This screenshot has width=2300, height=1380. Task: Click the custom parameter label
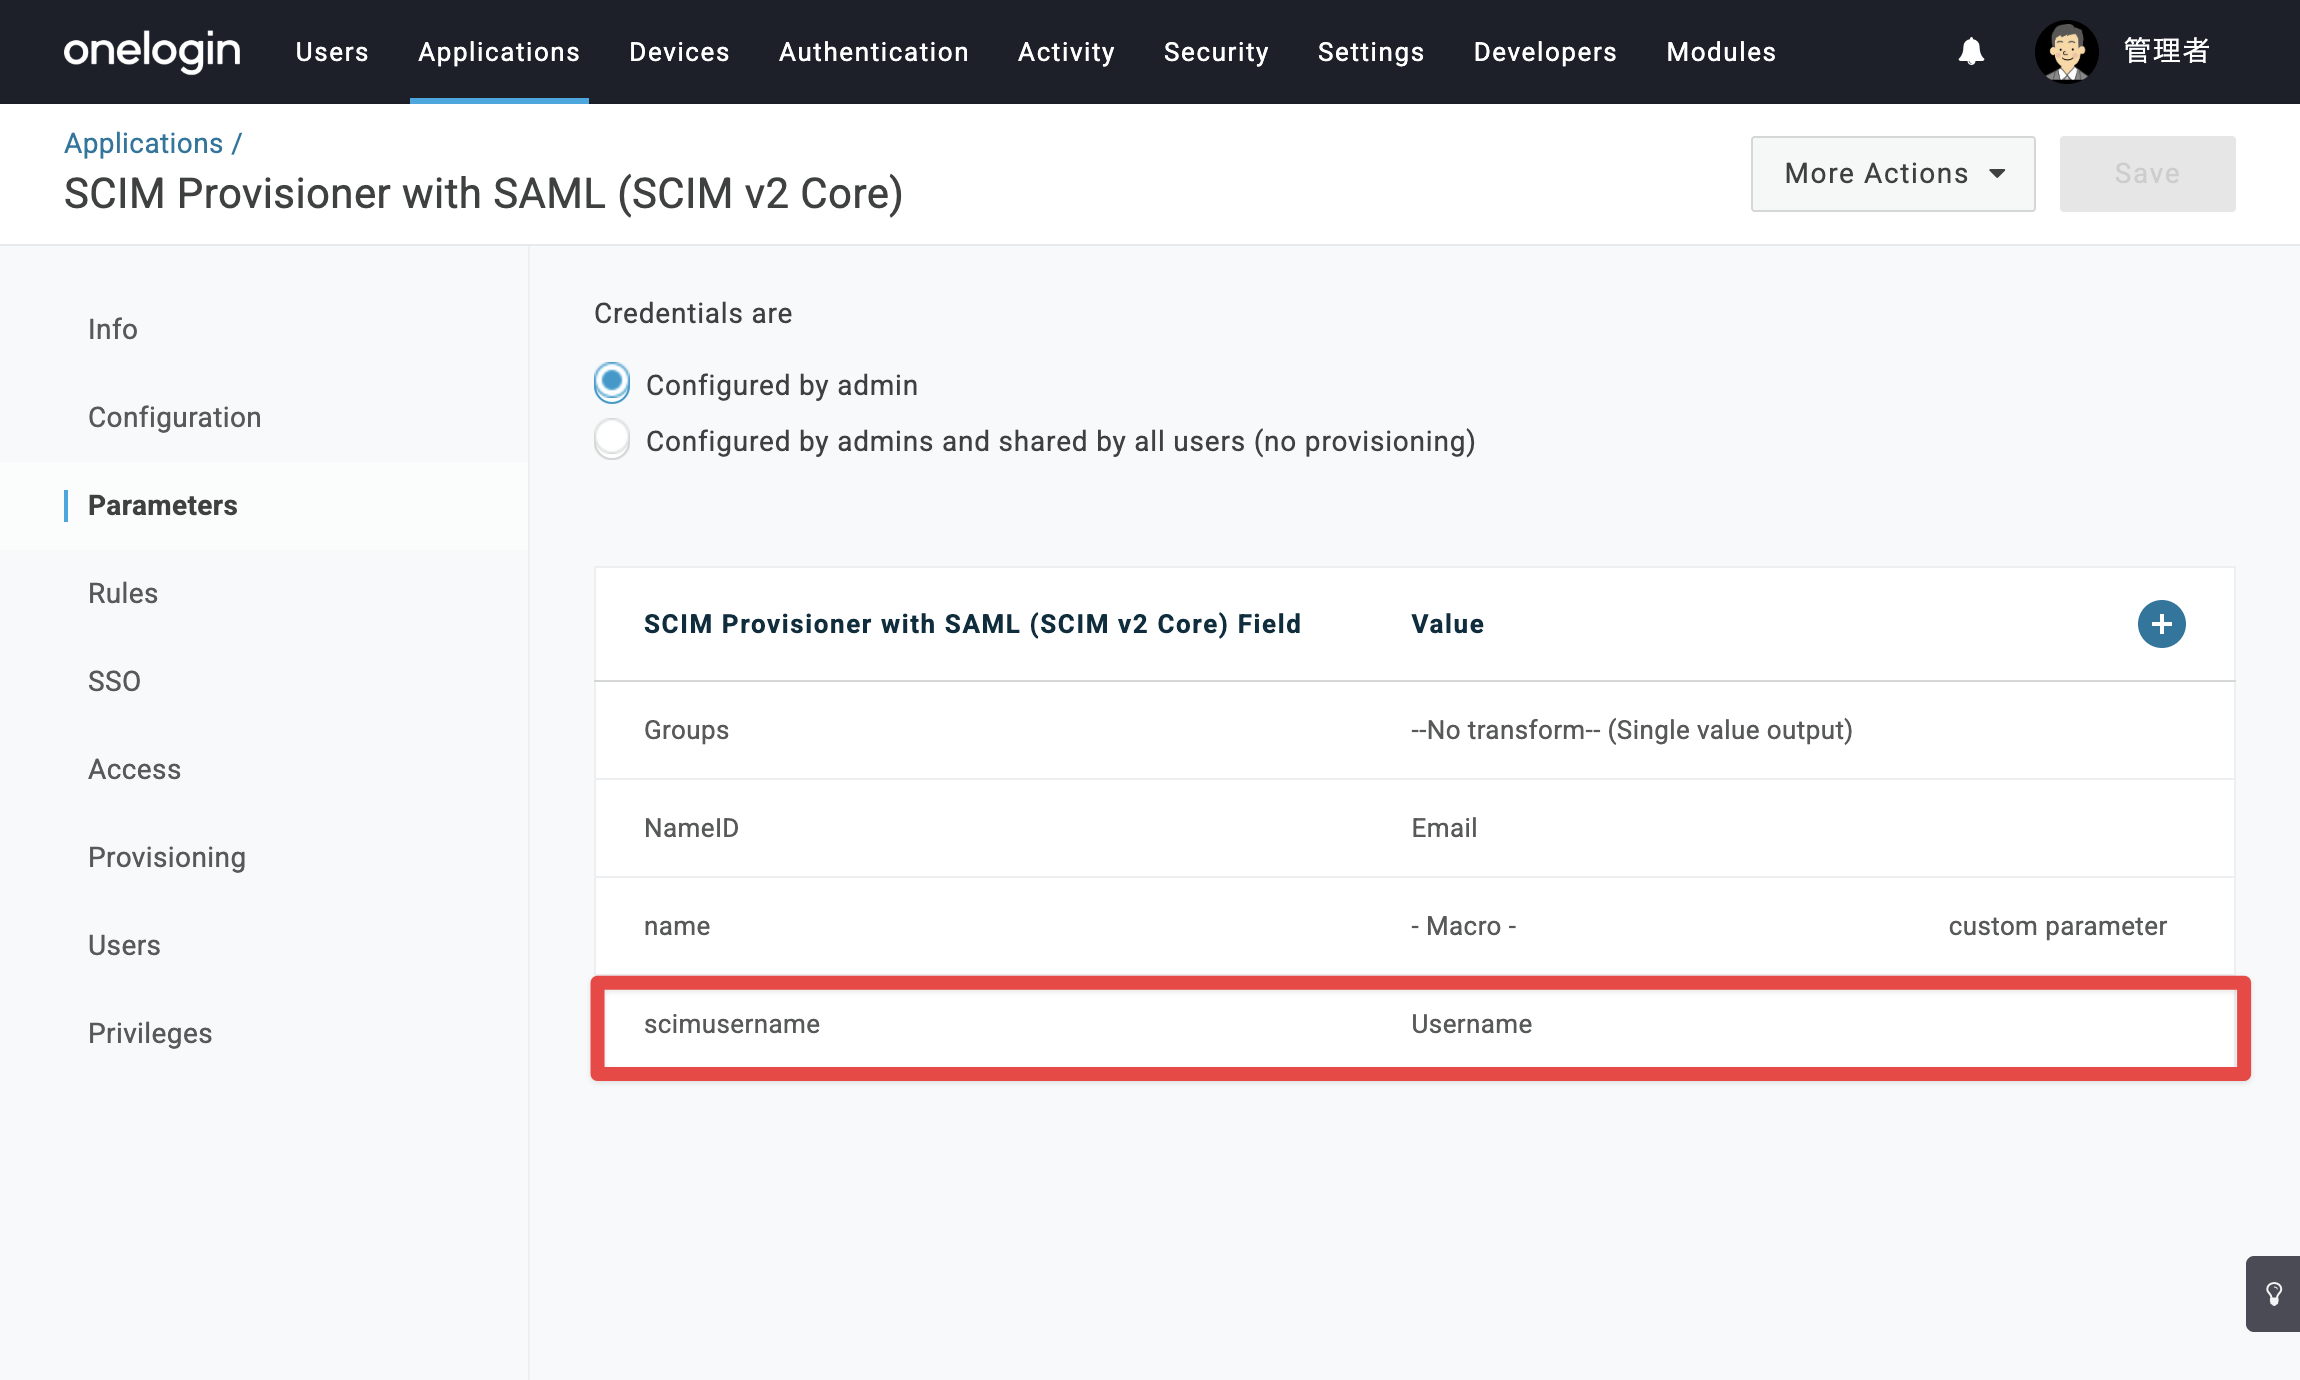point(2057,926)
